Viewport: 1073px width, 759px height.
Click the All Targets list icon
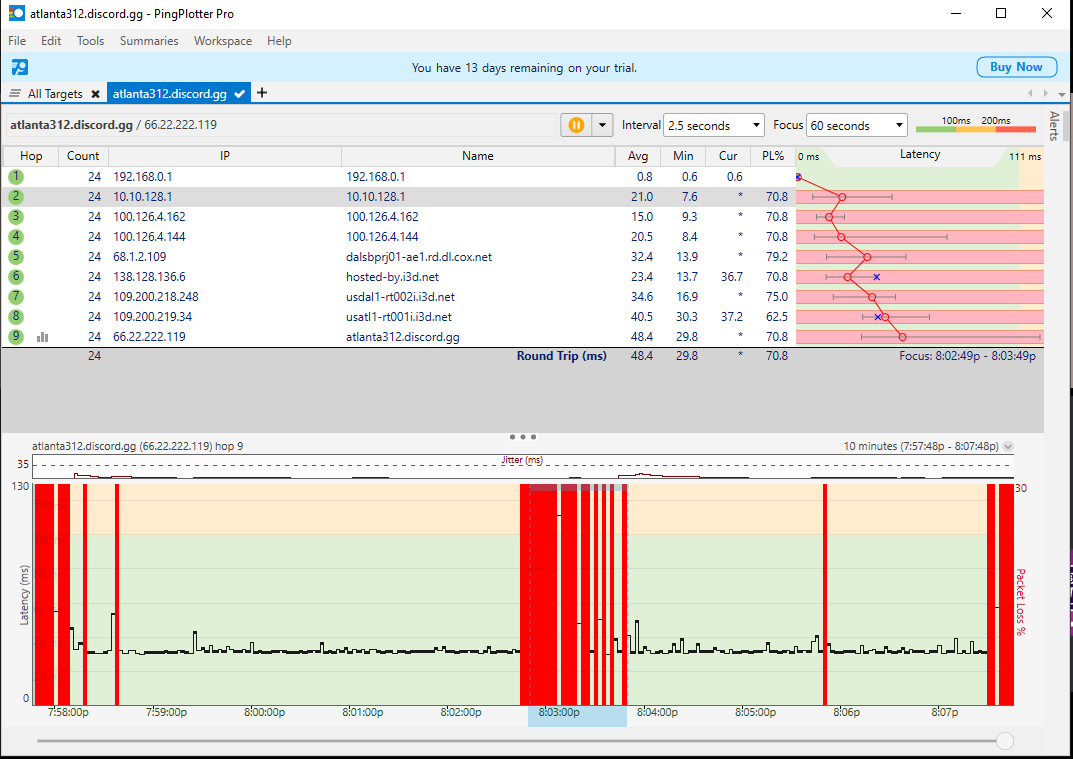[15, 94]
